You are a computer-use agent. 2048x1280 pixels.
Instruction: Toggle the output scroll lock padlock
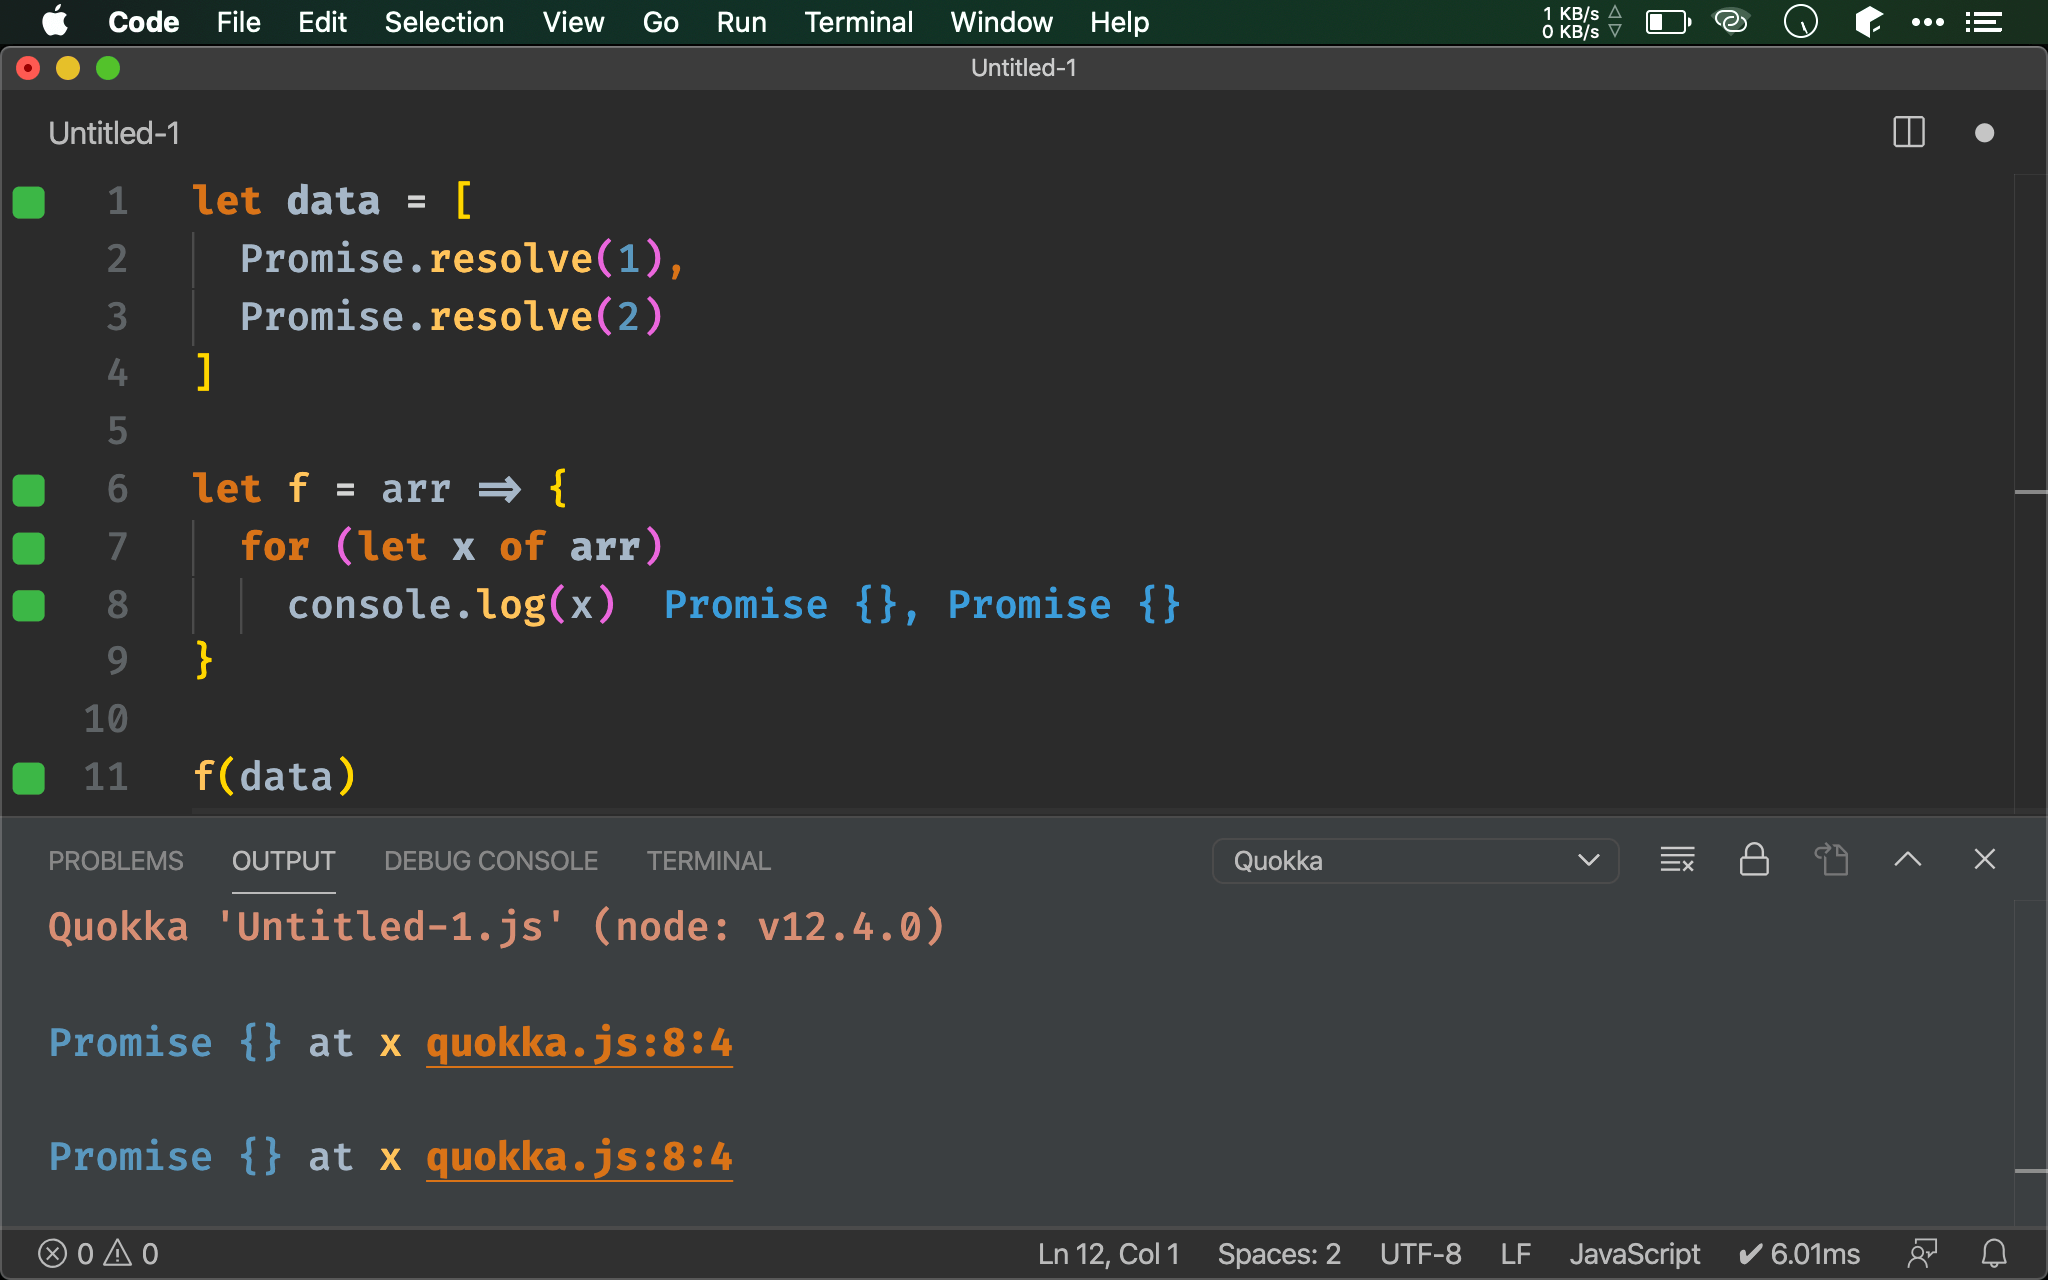point(1754,860)
